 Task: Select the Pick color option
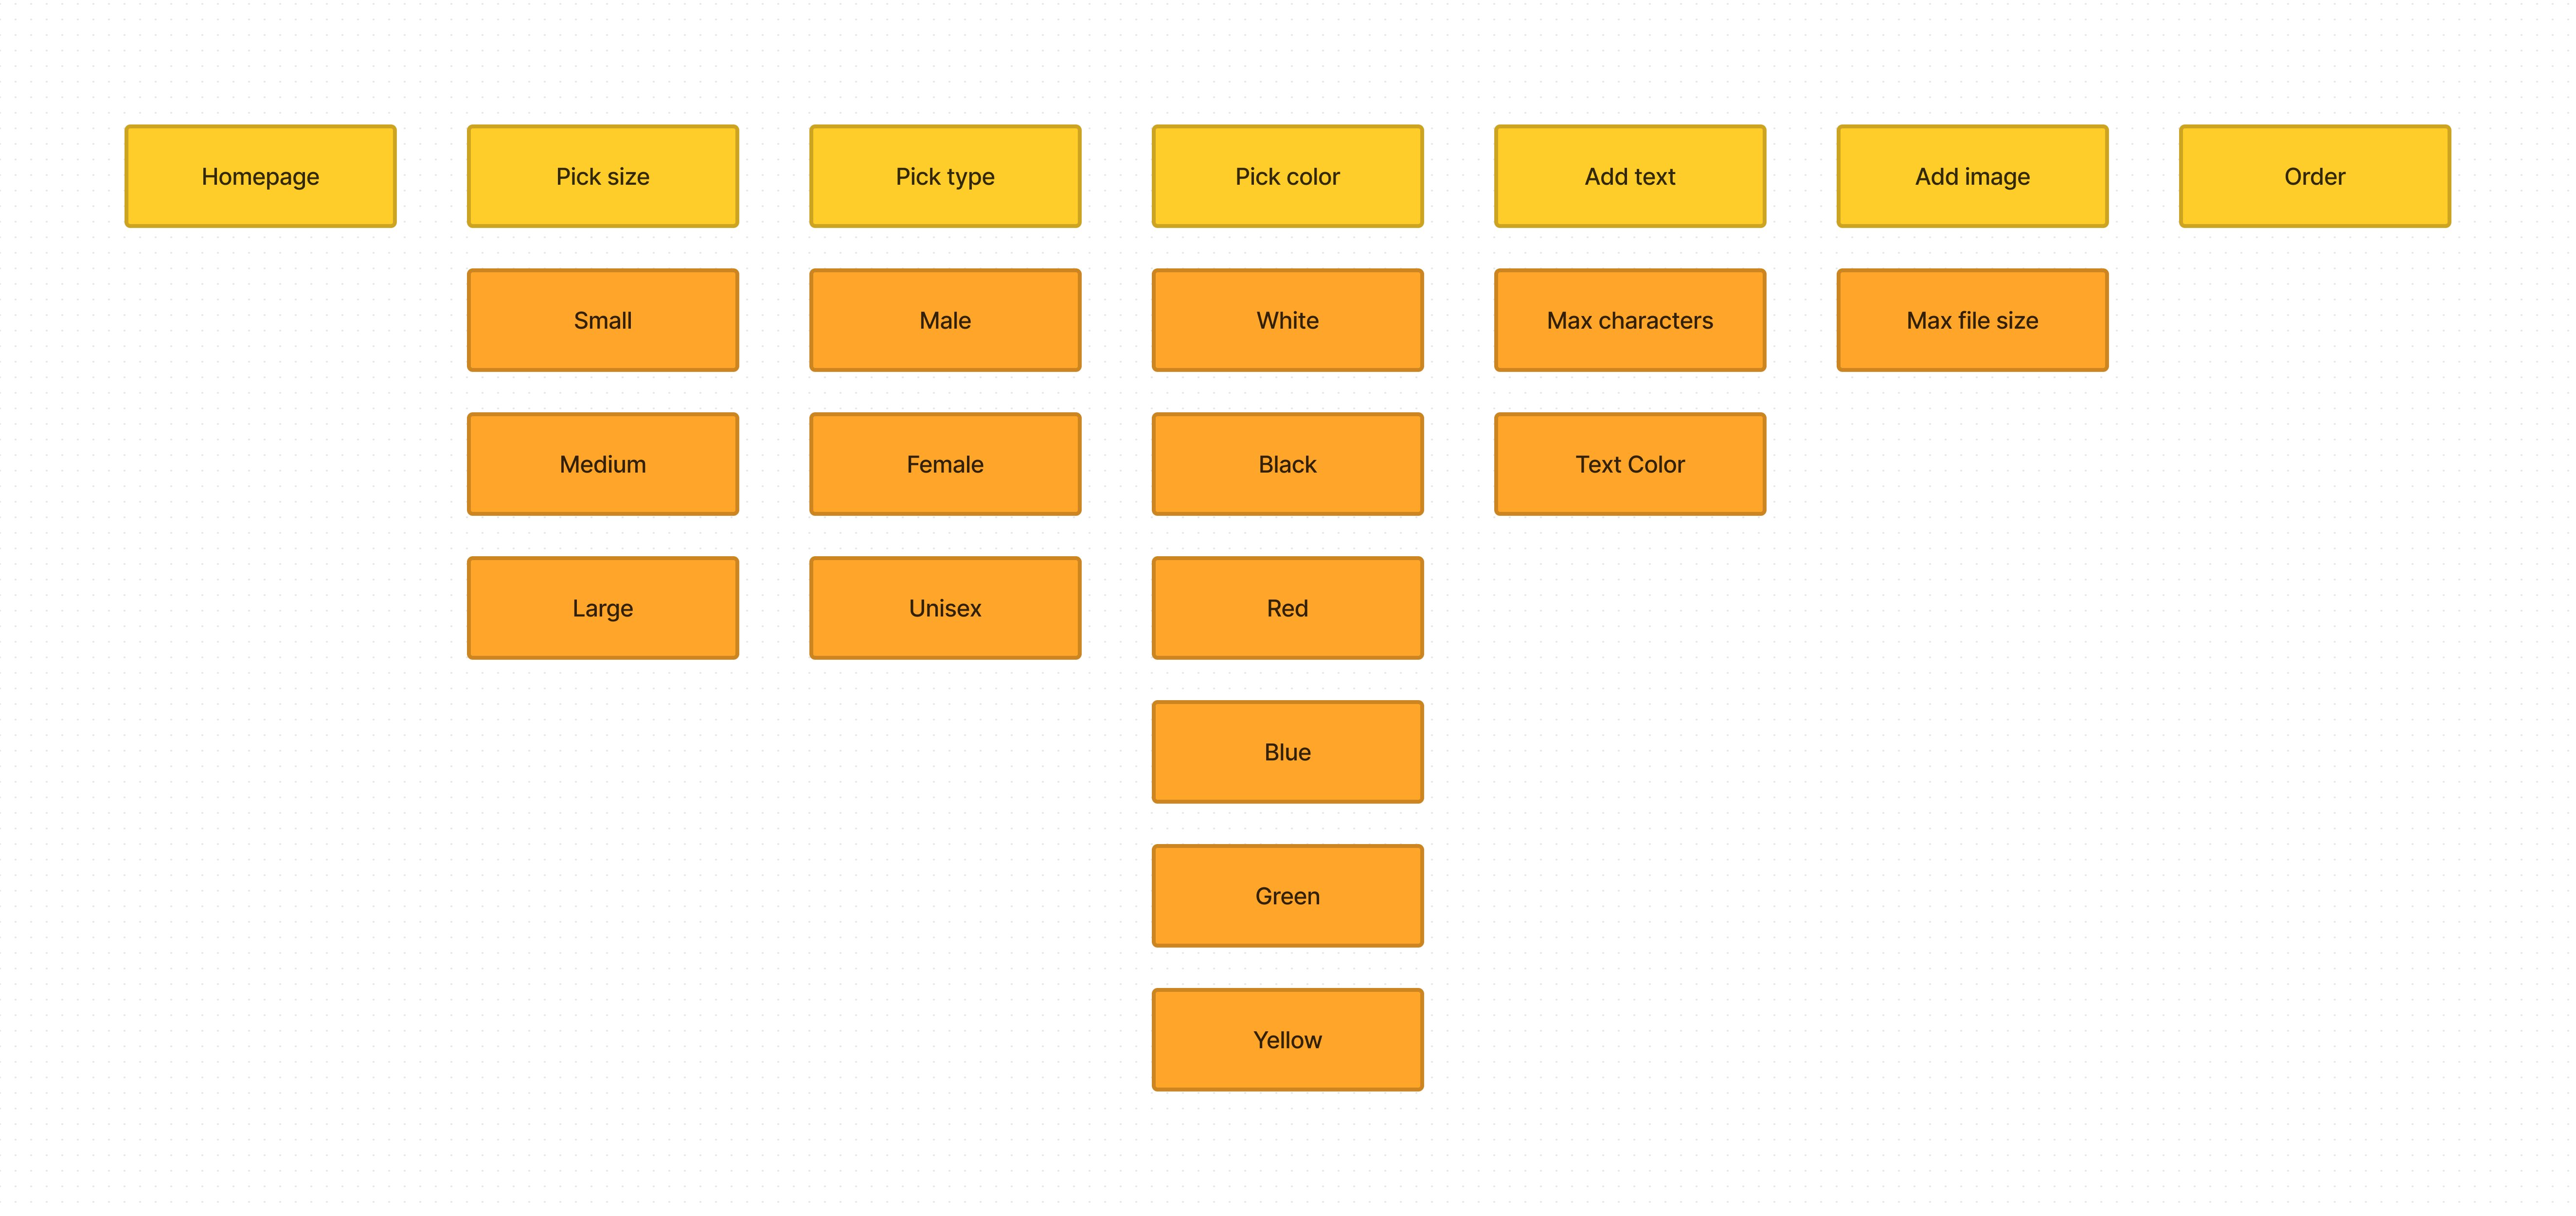click(1288, 176)
